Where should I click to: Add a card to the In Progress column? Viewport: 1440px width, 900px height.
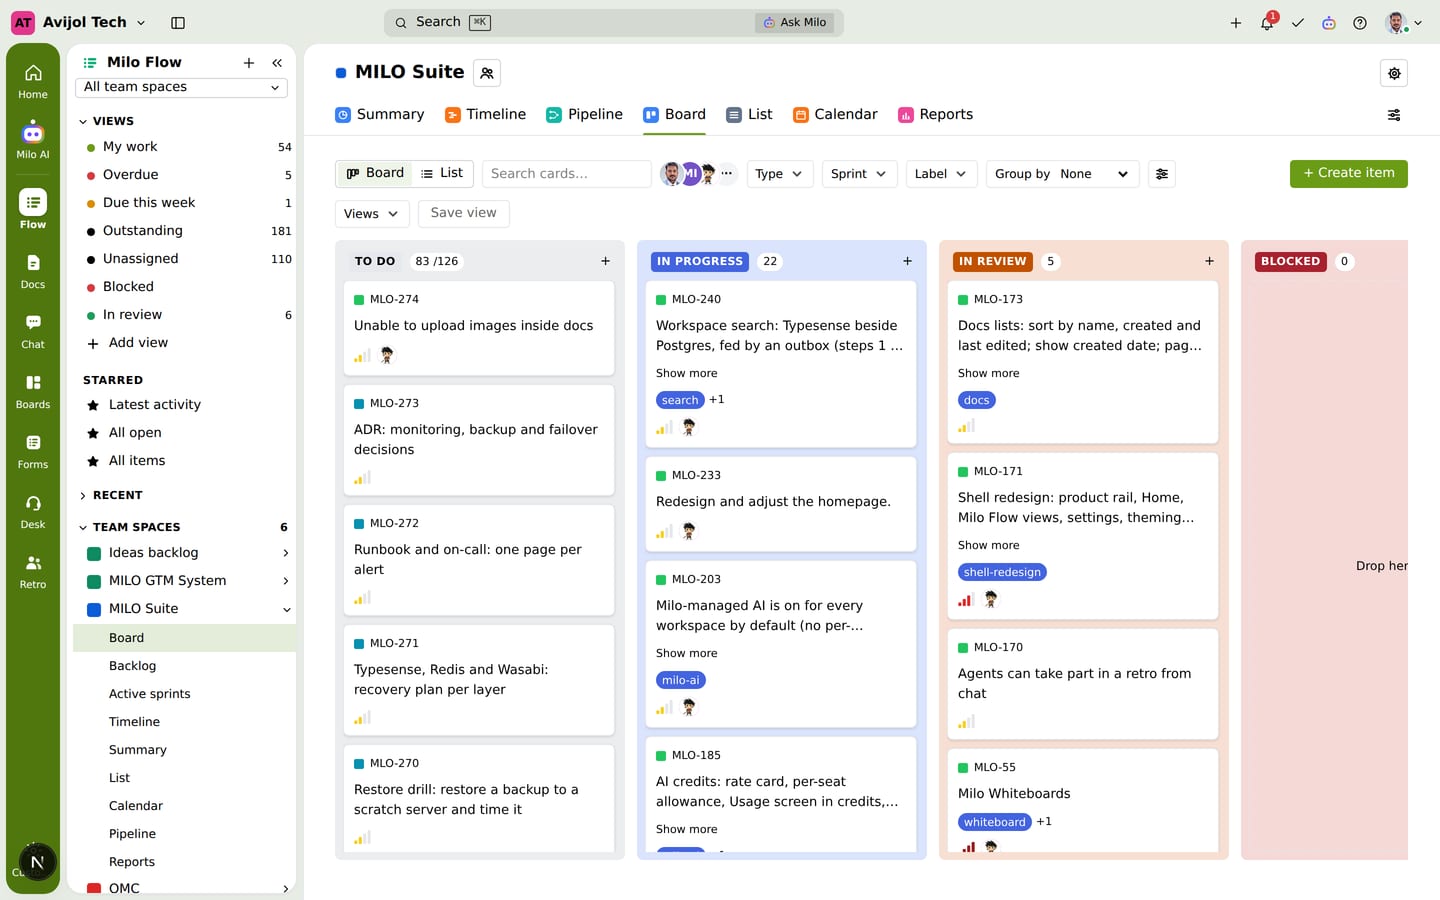pos(907,261)
